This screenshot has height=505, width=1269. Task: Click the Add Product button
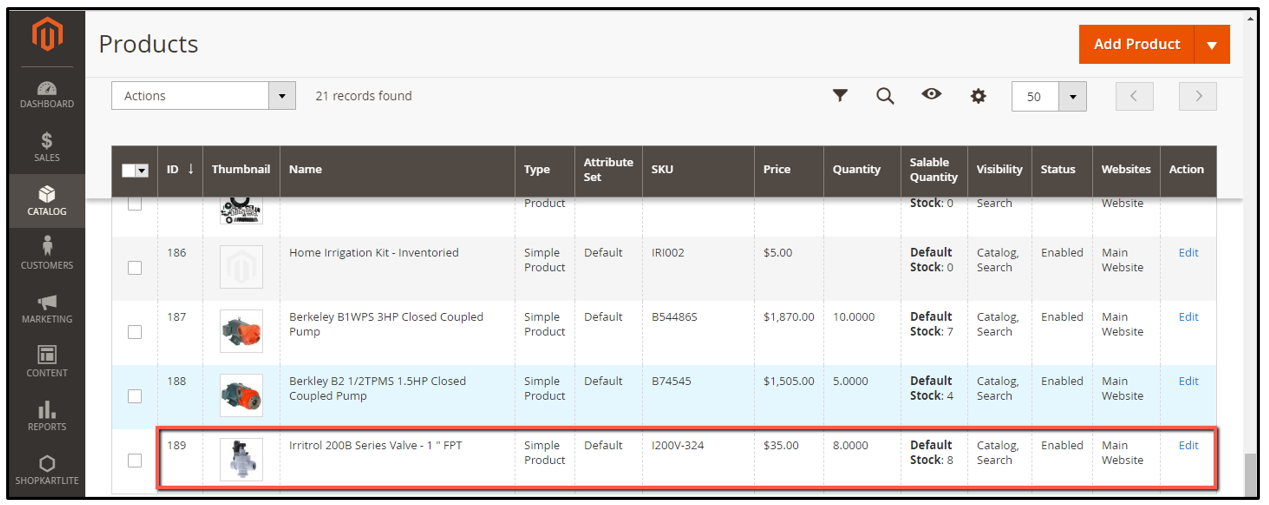(1137, 44)
